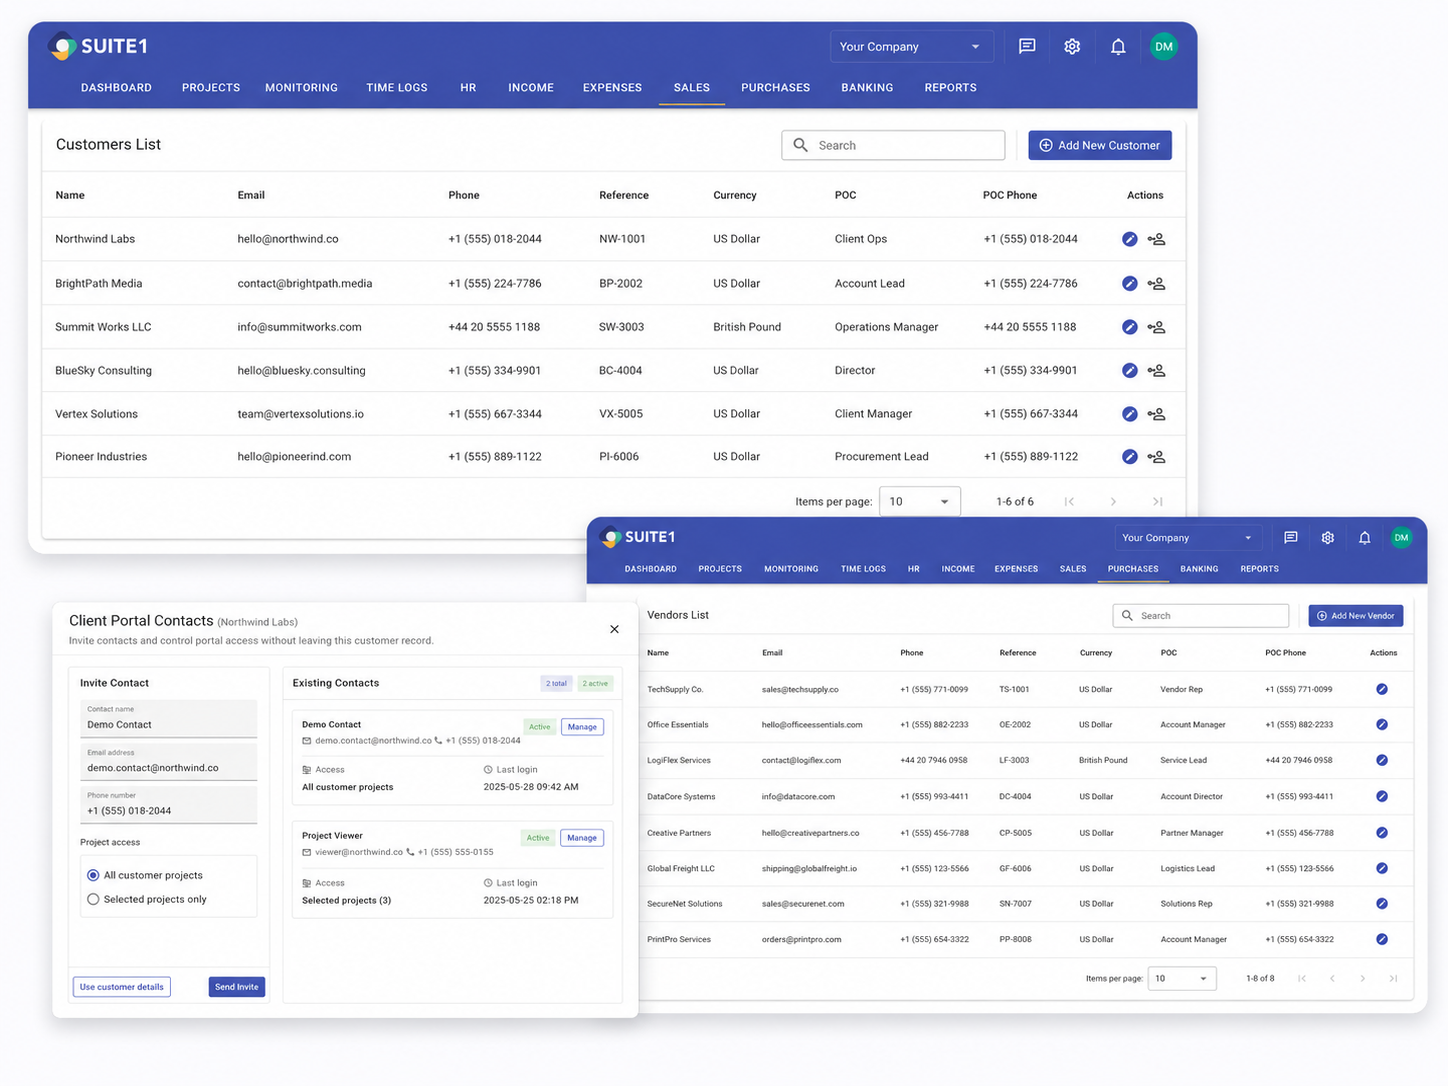Viewport: 1448px width, 1086px height.
Task: Edit Creative Partners vendor row
Action: click(1382, 832)
